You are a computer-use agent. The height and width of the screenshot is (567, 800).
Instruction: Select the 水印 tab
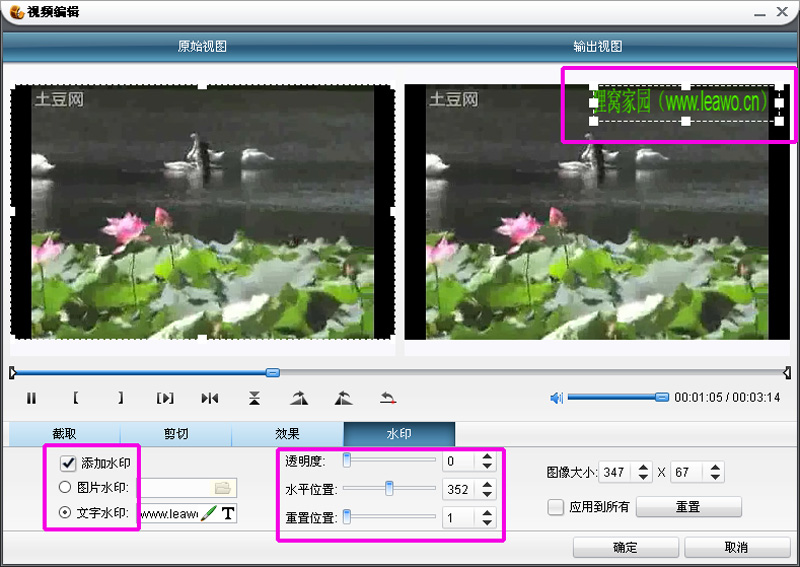[x=399, y=434]
